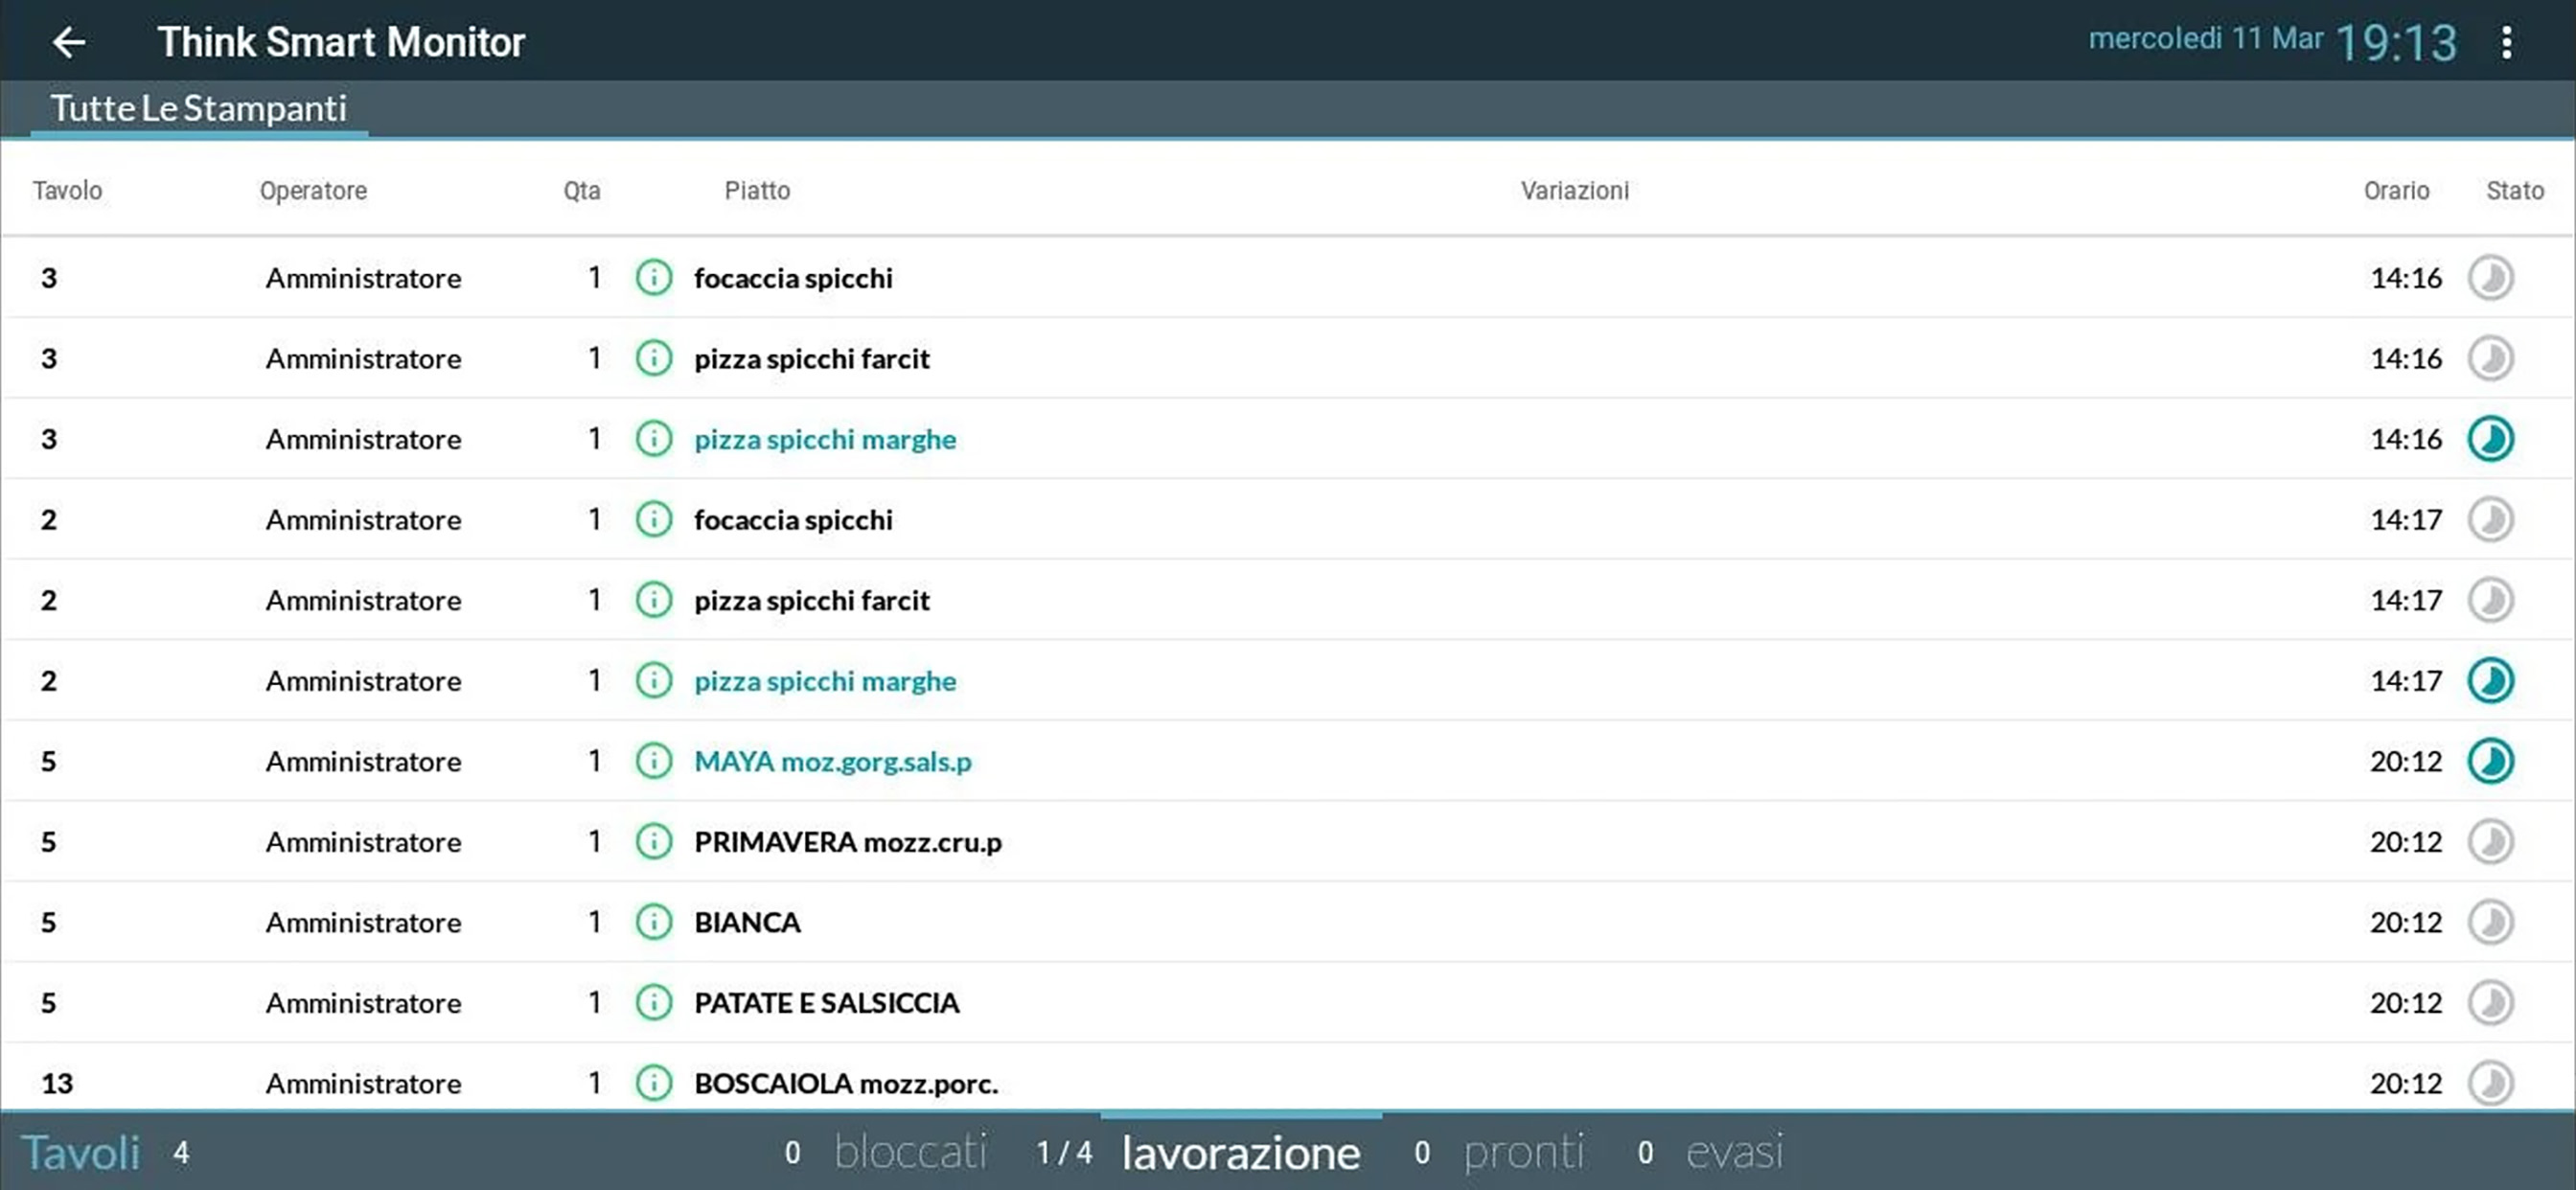Select table 3 pizza spicchi marghe text

(825, 439)
